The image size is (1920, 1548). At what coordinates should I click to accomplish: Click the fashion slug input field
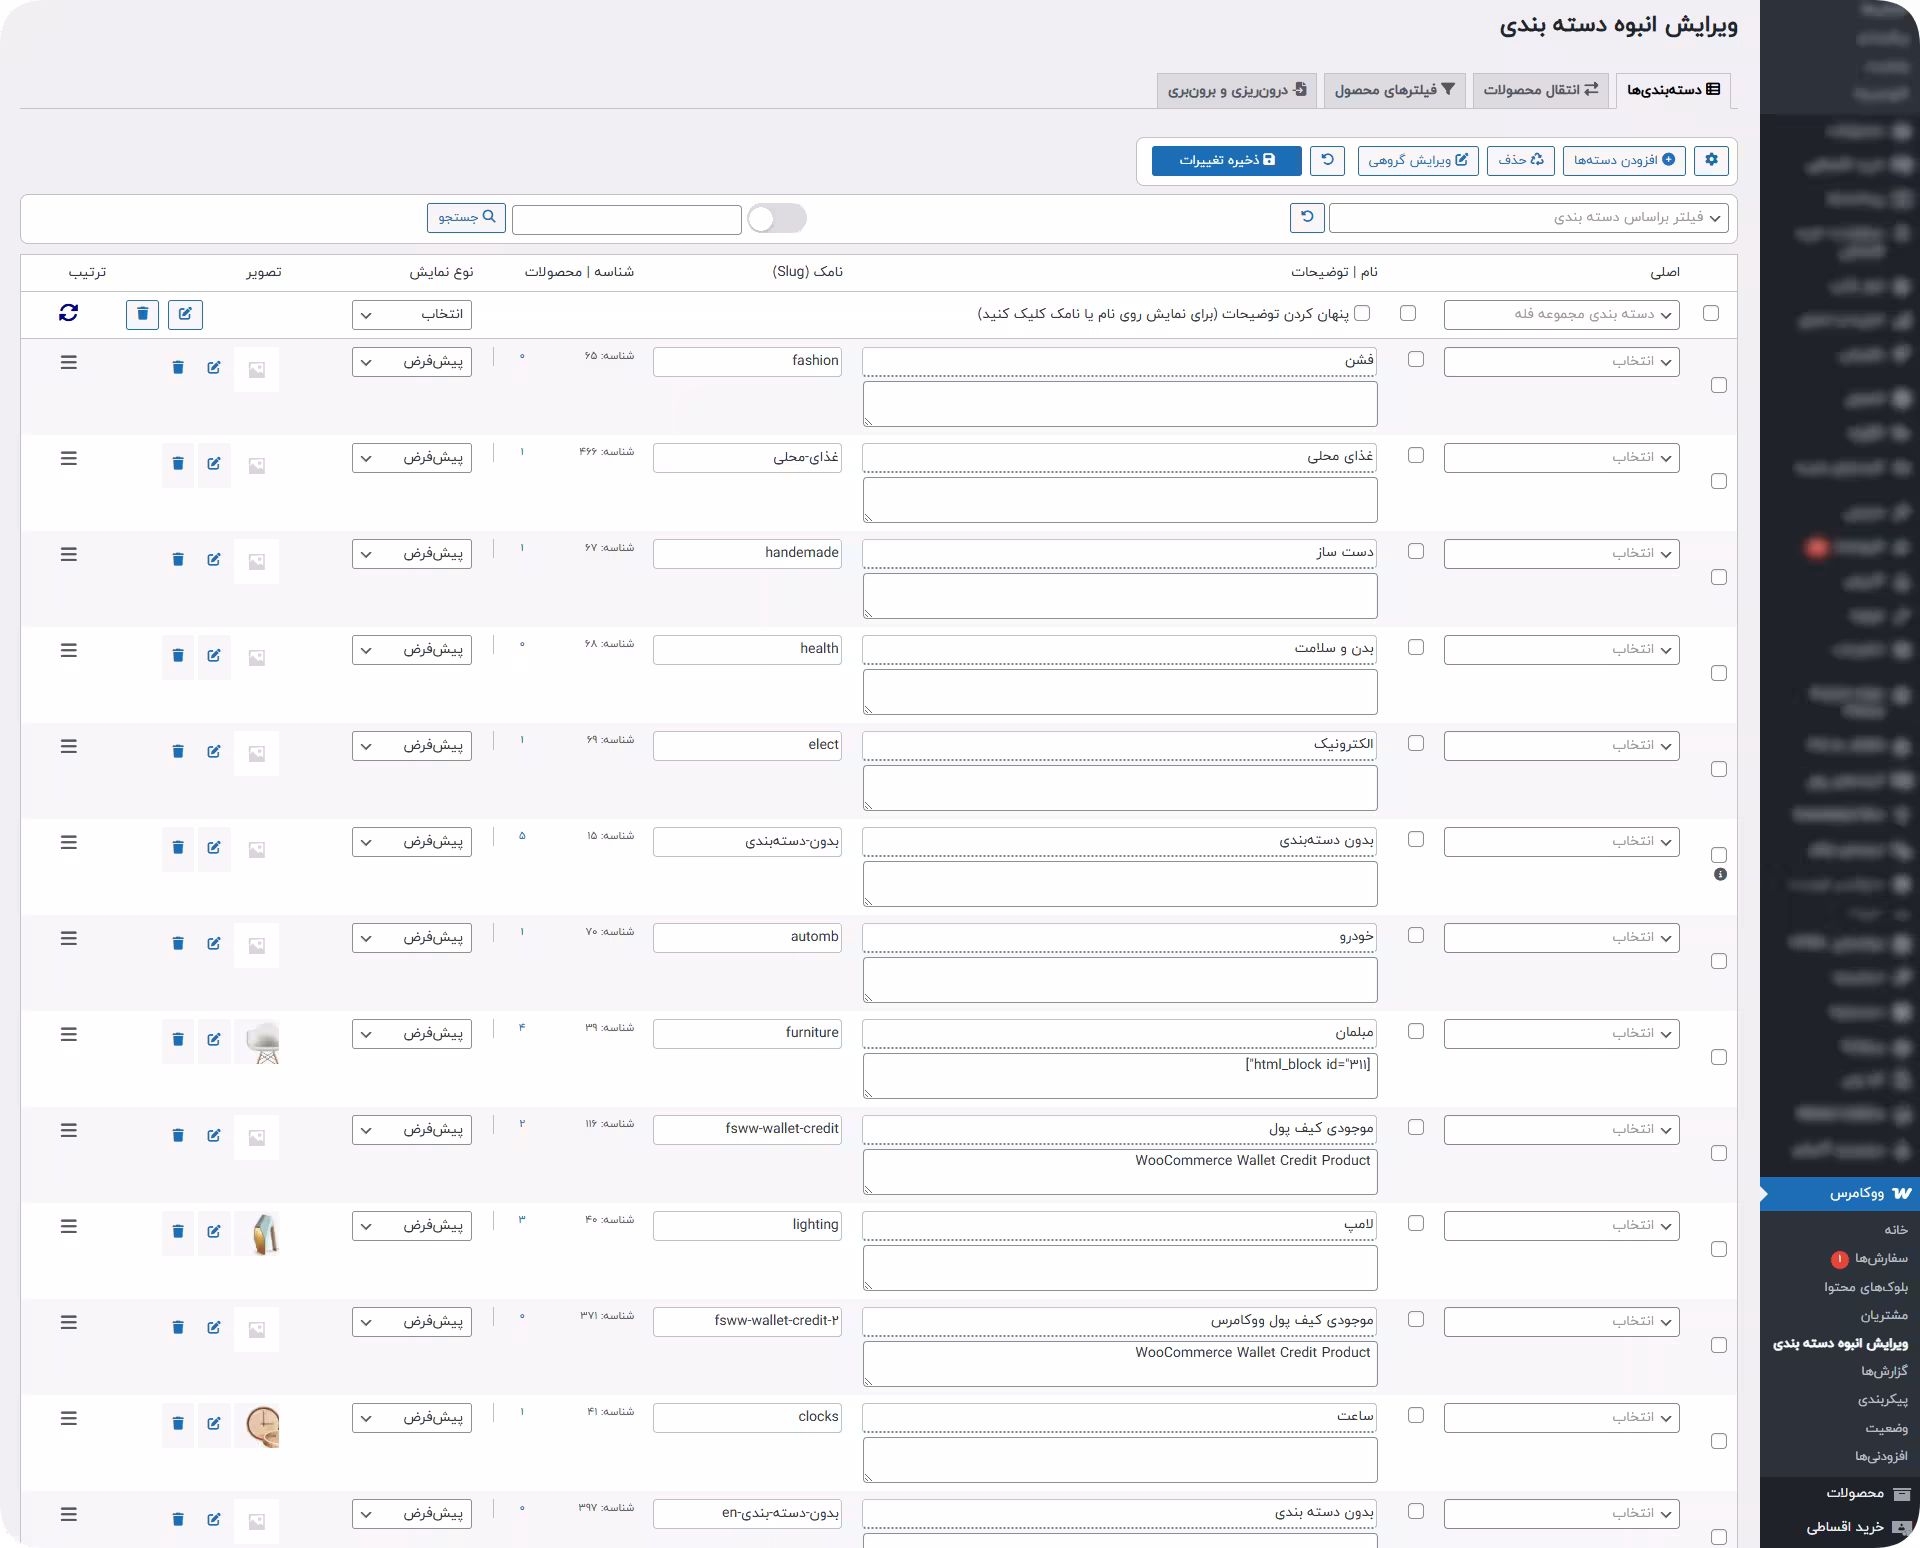(747, 361)
